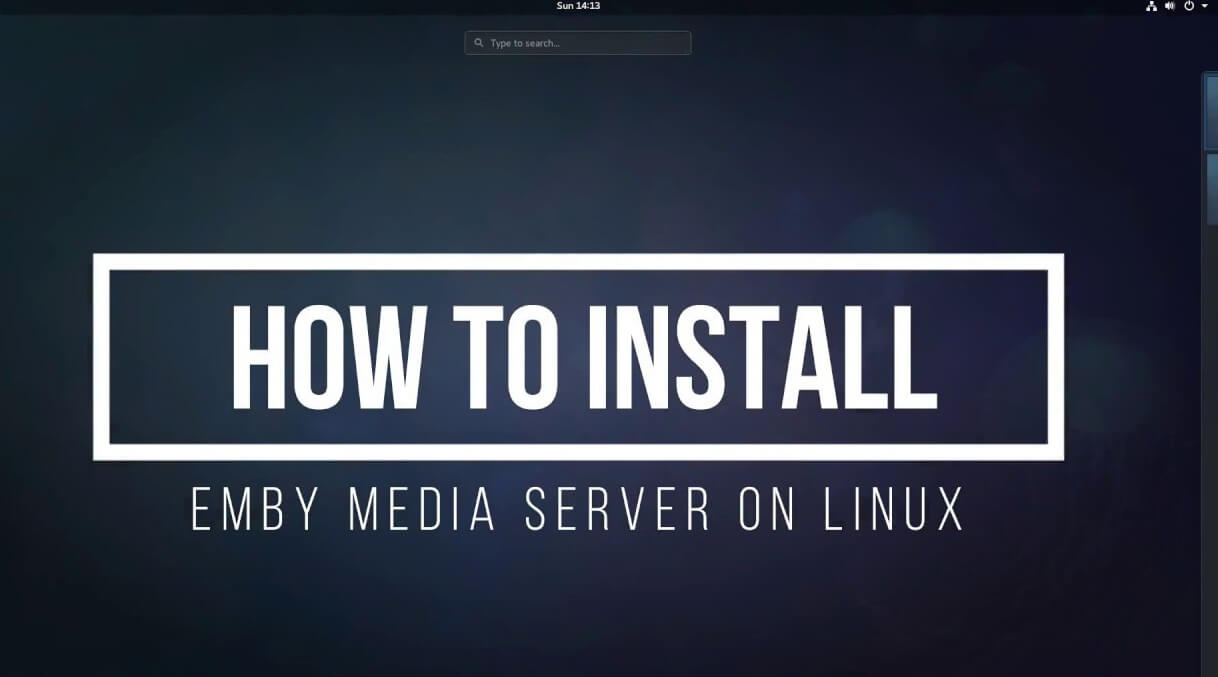This screenshot has height=677, width=1218.
Task: Expand the system menu dropdown arrow
Action: (1204, 6)
